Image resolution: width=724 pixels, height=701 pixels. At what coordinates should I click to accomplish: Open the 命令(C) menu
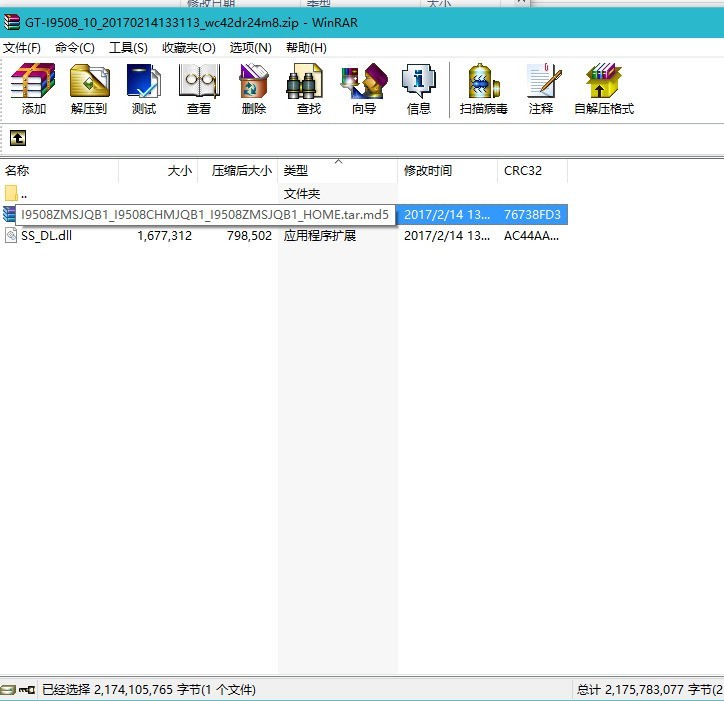pyautogui.click(x=74, y=48)
